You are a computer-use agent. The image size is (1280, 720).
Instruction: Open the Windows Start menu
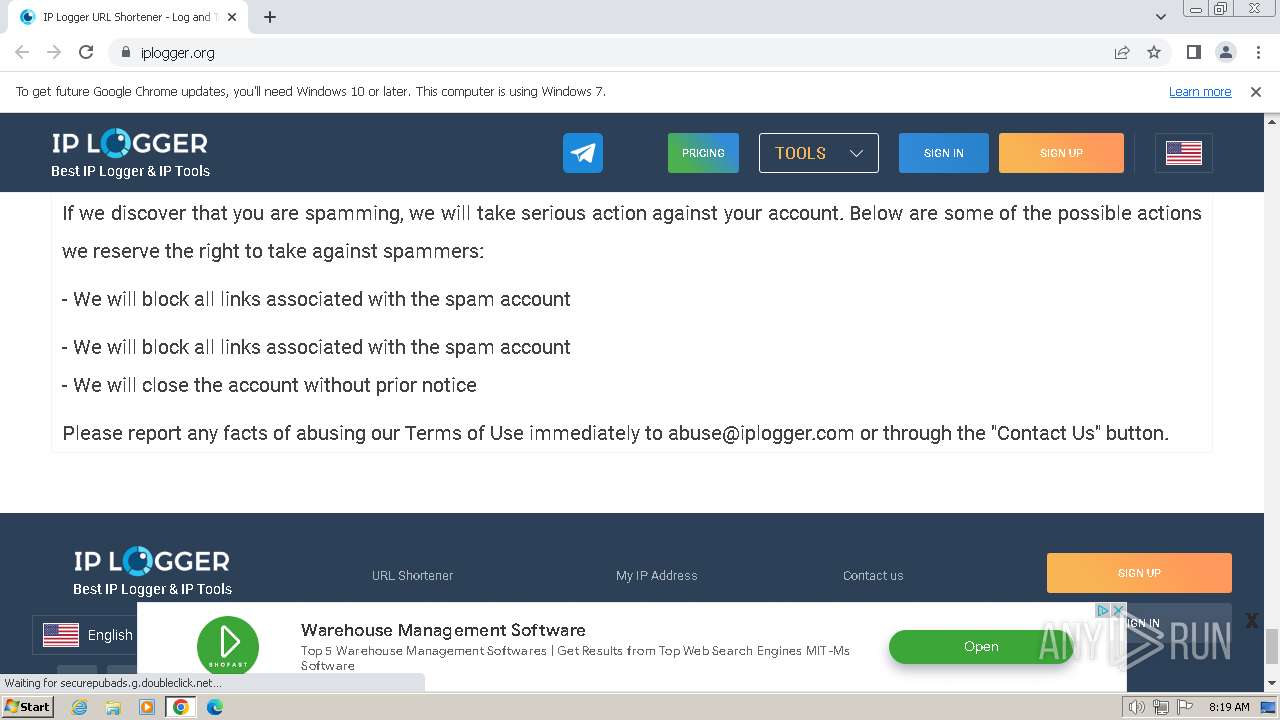[x=28, y=707]
